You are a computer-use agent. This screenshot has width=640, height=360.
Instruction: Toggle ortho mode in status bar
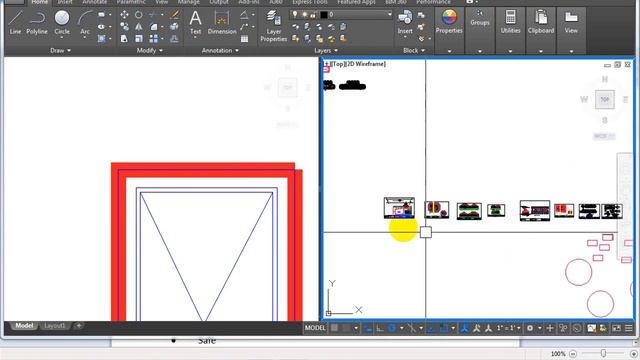pos(380,328)
